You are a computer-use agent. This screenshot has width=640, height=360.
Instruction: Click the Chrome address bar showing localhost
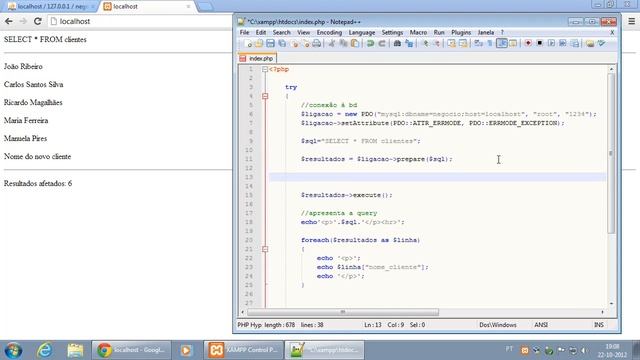tap(139, 21)
